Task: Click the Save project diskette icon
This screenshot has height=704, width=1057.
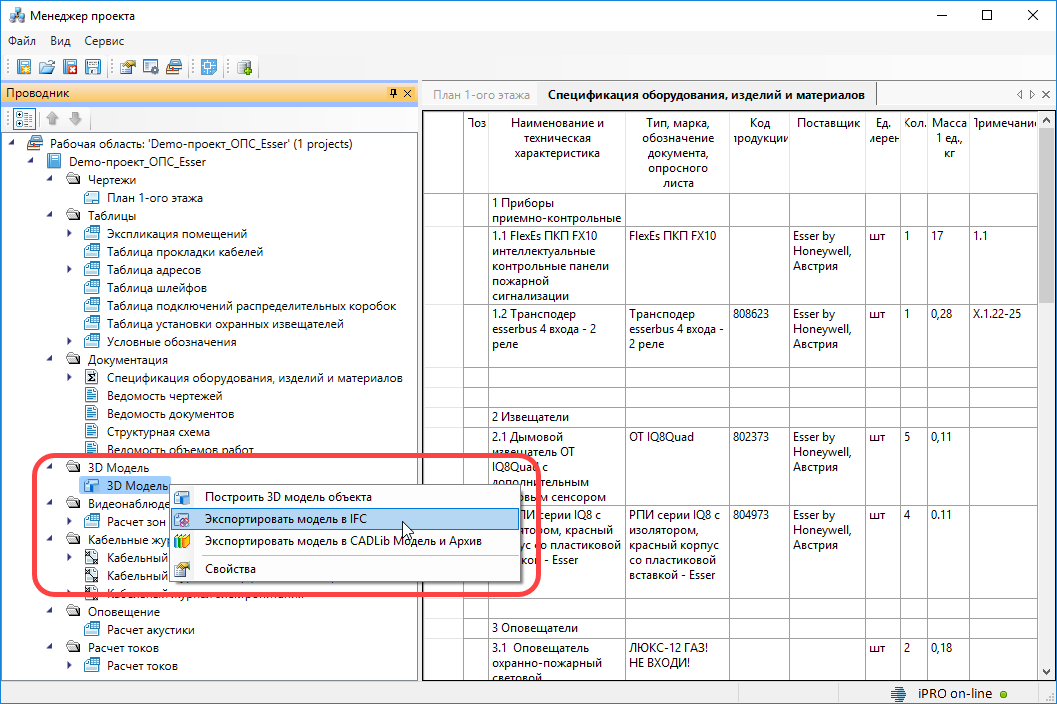Action: 93,67
